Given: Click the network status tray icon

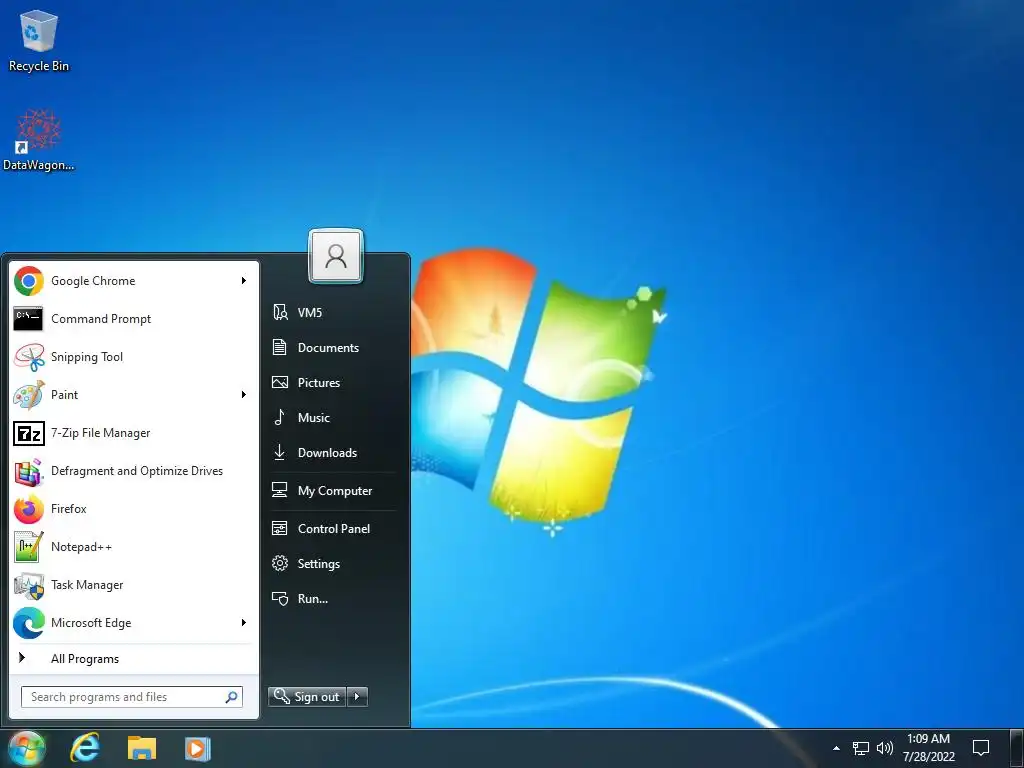Looking at the screenshot, I should [x=861, y=748].
